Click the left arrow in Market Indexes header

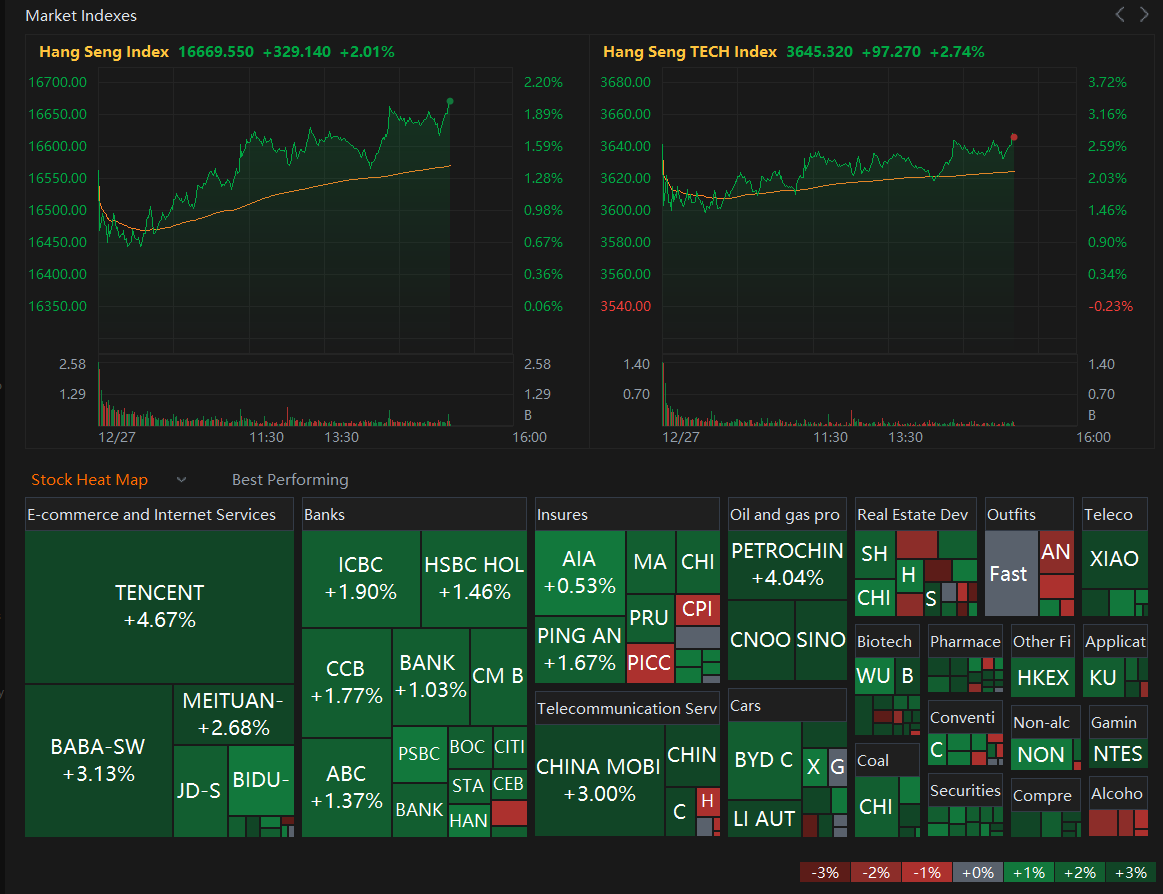click(x=1119, y=14)
